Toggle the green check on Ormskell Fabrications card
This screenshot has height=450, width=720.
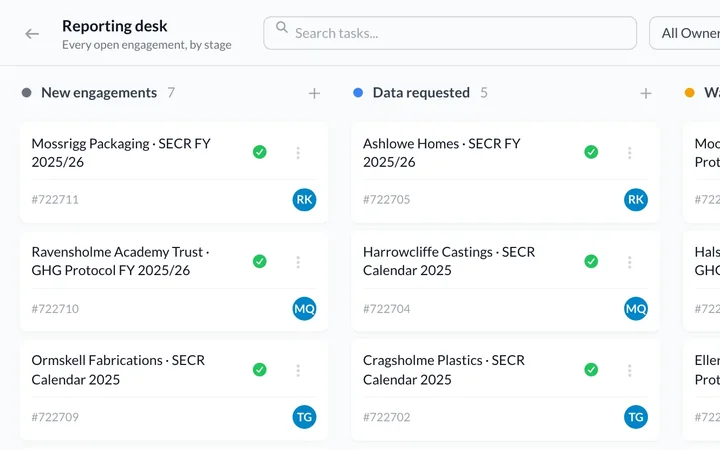click(259, 370)
